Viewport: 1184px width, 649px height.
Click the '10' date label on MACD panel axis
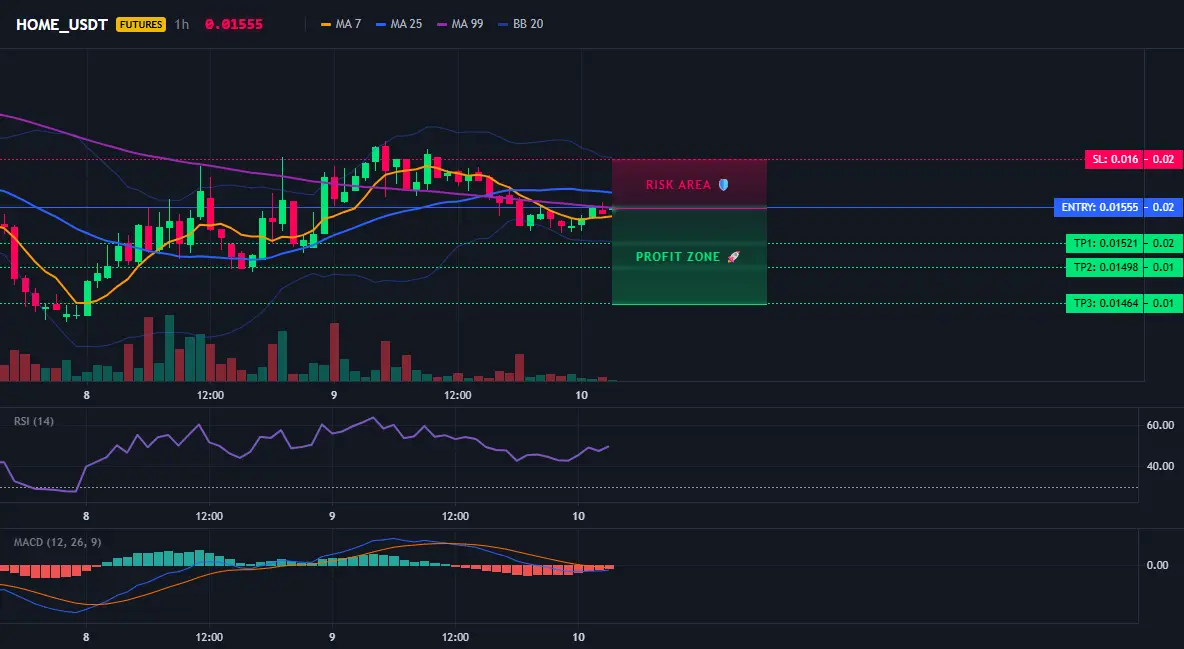pos(578,637)
